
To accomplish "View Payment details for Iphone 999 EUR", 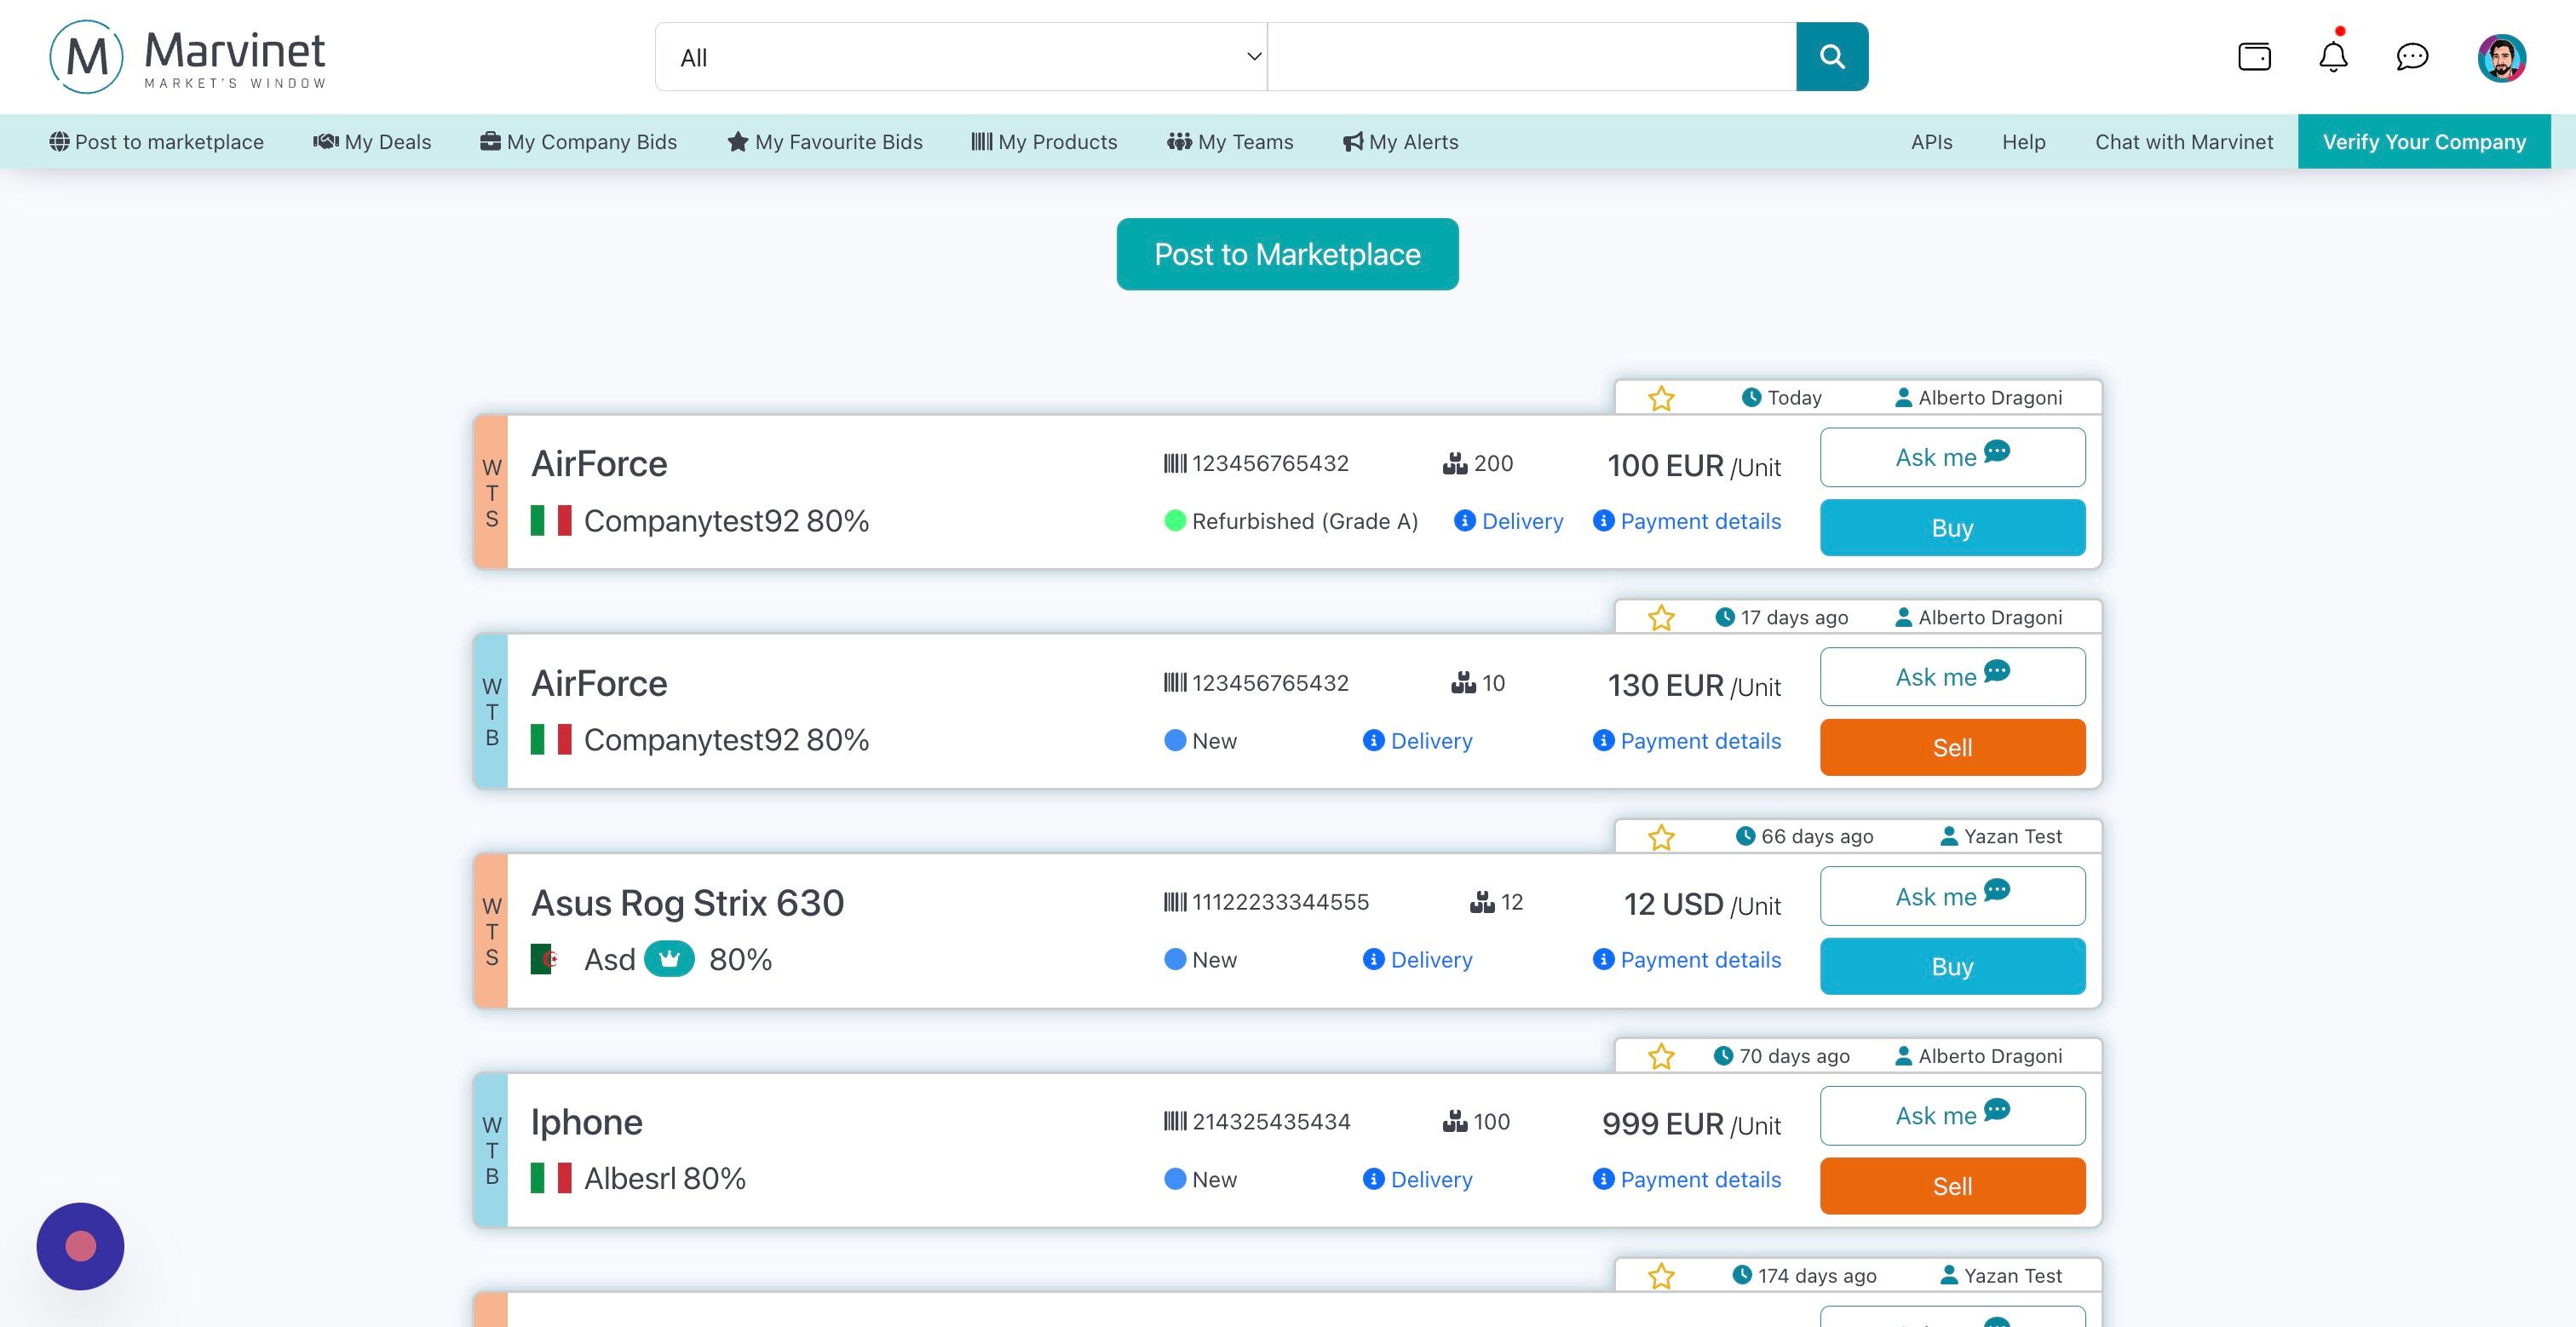I will pyautogui.click(x=1686, y=1180).
